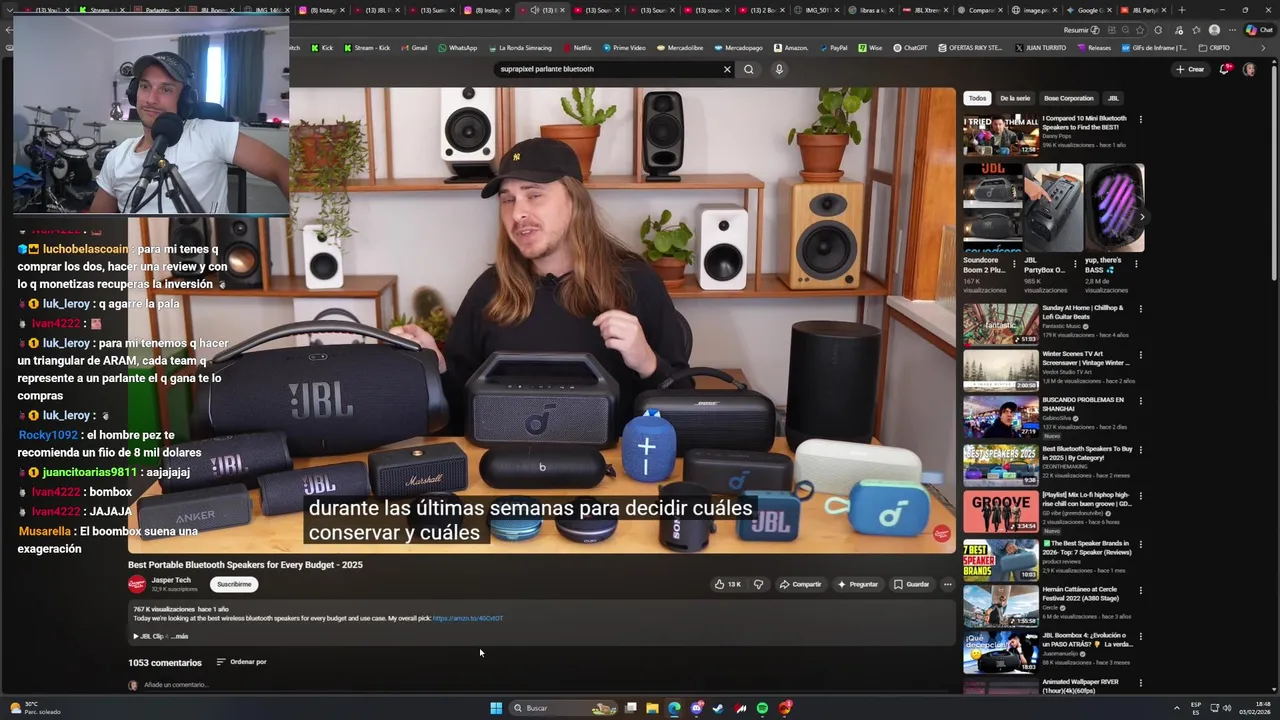The height and width of the screenshot is (720, 1280).
Task: Select the Bose Corporation filter chip
Action: pyautogui.click(x=1069, y=98)
